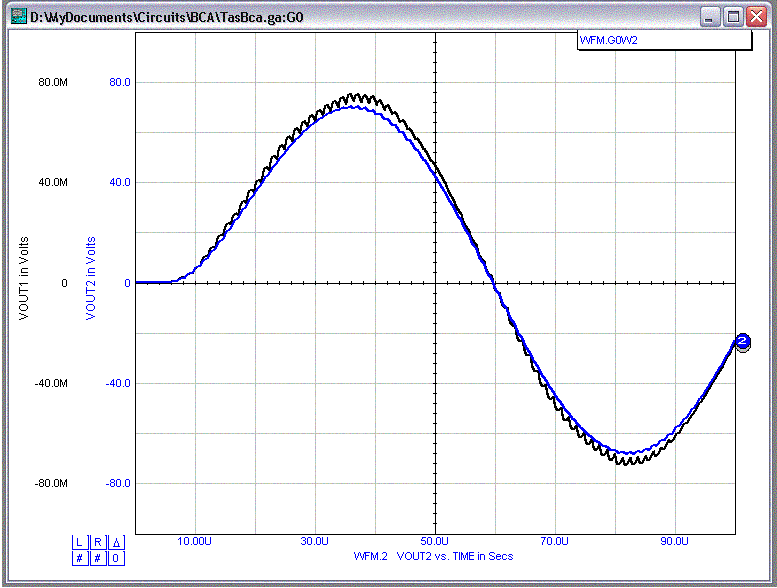The height and width of the screenshot is (588, 777).
Task: Click the title bar file path text
Action: [x=166, y=17]
